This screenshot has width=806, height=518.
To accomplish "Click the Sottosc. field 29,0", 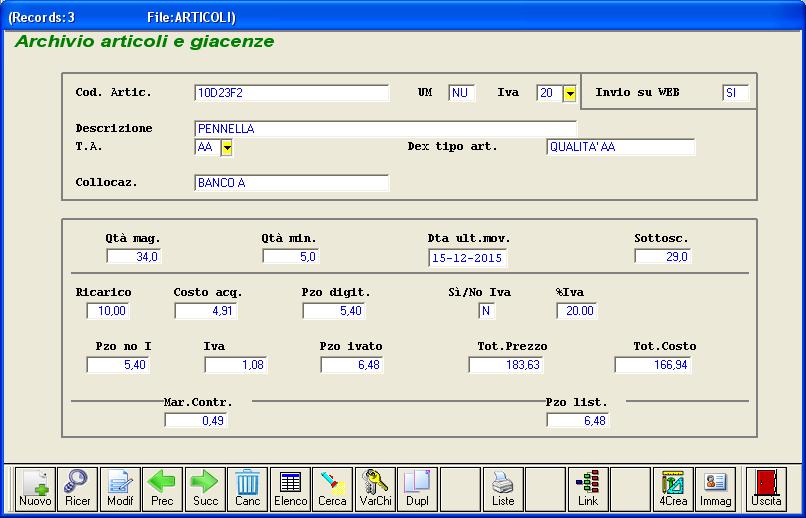I will (x=663, y=256).
